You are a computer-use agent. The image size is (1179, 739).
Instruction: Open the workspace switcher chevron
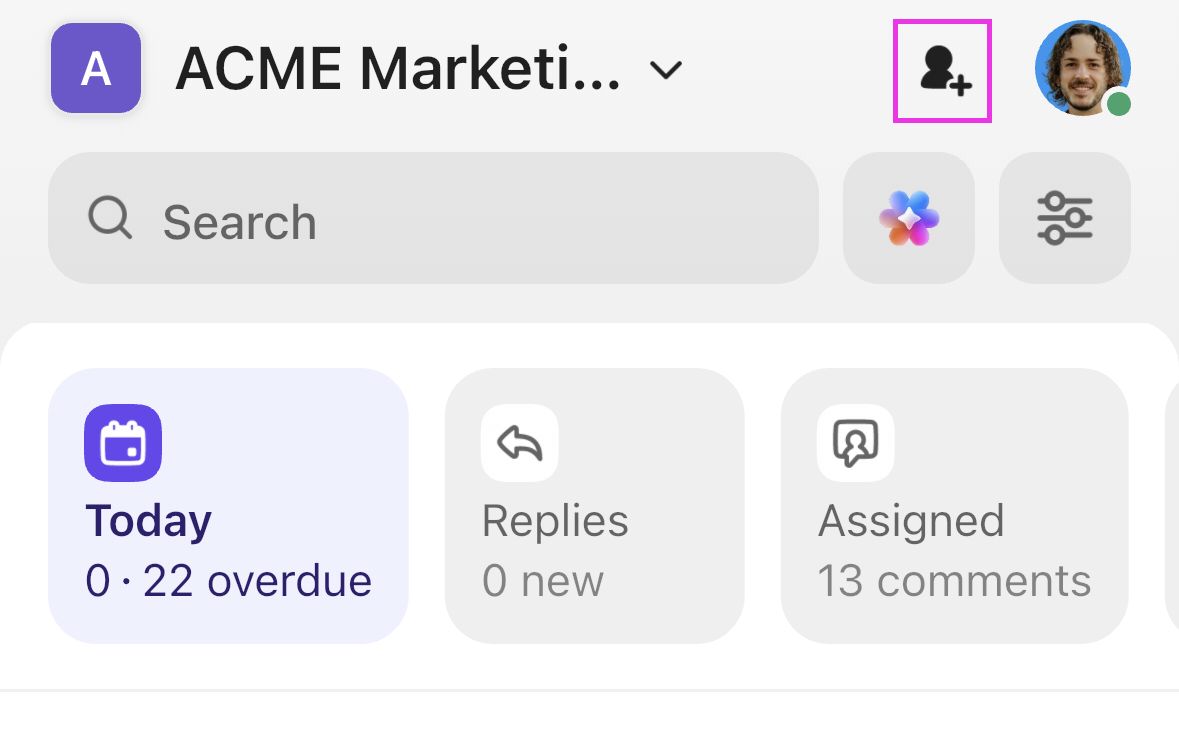pos(666,70)
